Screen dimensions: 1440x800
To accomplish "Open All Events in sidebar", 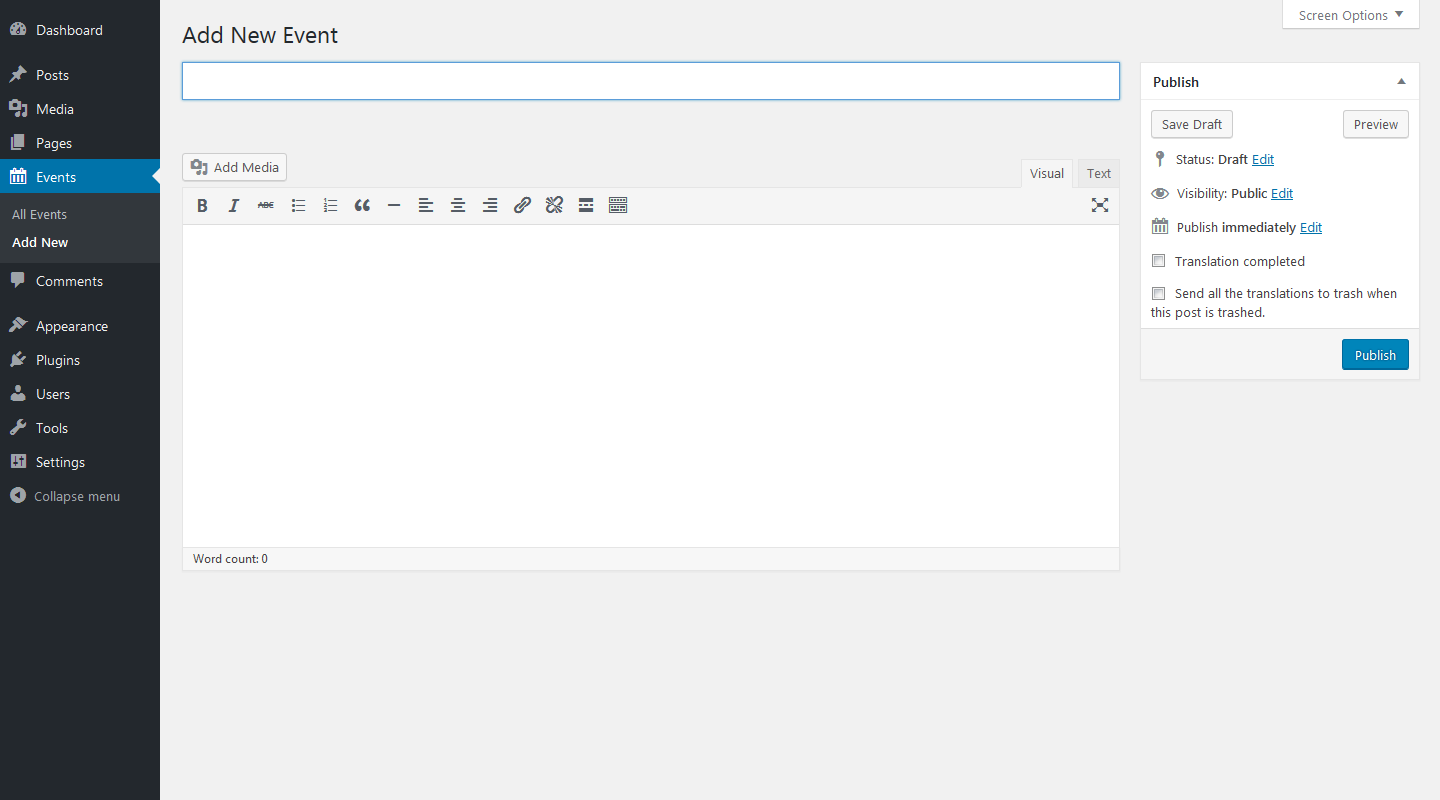I will pyautogui.click(x=40, y=214).
